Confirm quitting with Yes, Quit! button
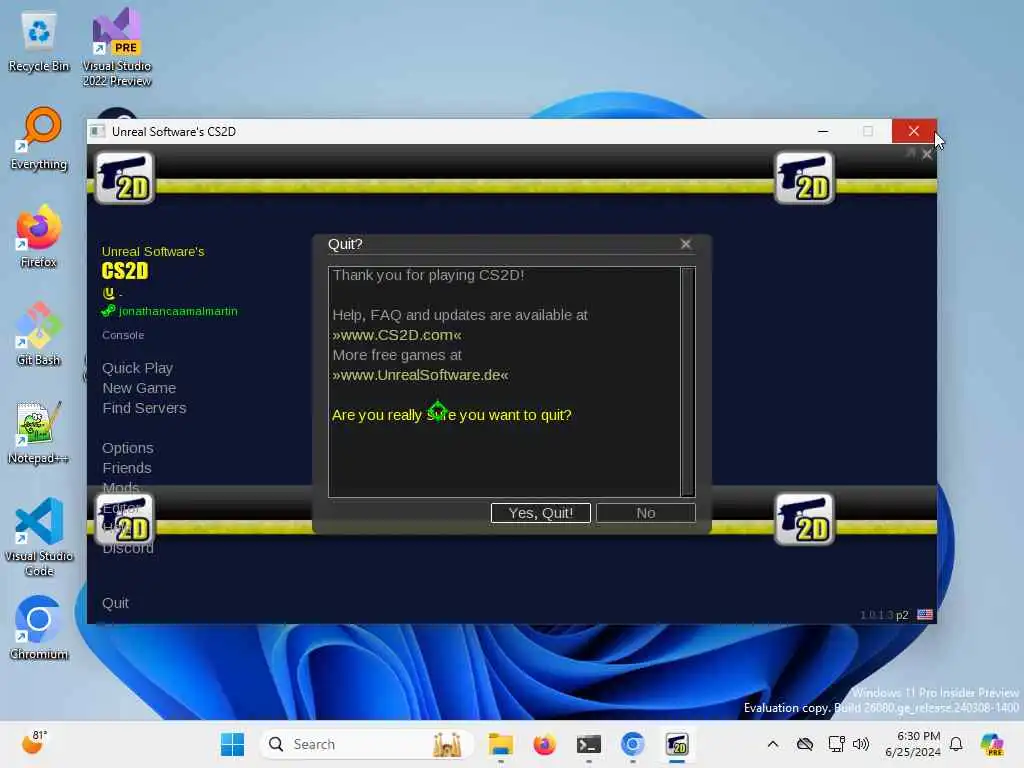This screenshot has width=1024, height=768. 540,513
